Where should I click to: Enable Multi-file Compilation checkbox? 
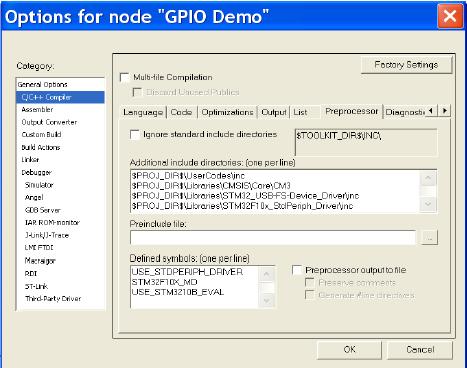[125, 77]
